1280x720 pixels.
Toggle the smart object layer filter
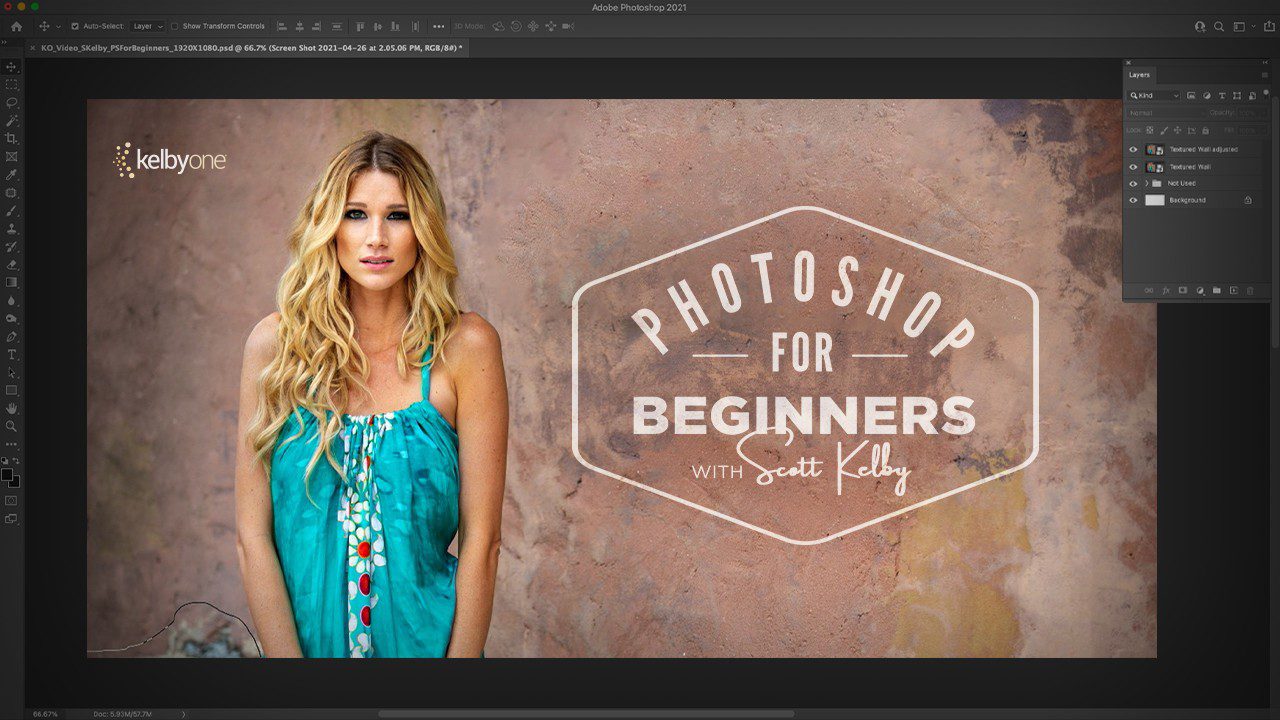1252,95
